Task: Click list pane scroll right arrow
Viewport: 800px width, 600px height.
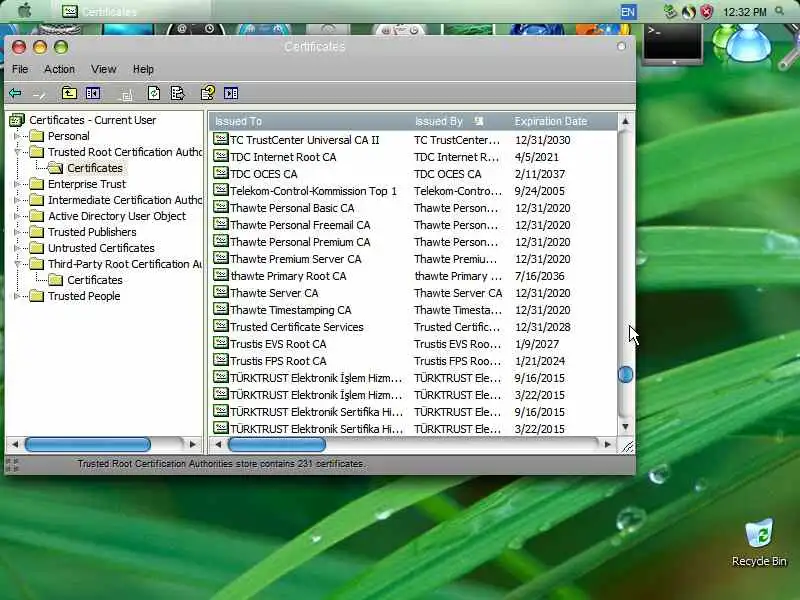Action: (607, 444)
